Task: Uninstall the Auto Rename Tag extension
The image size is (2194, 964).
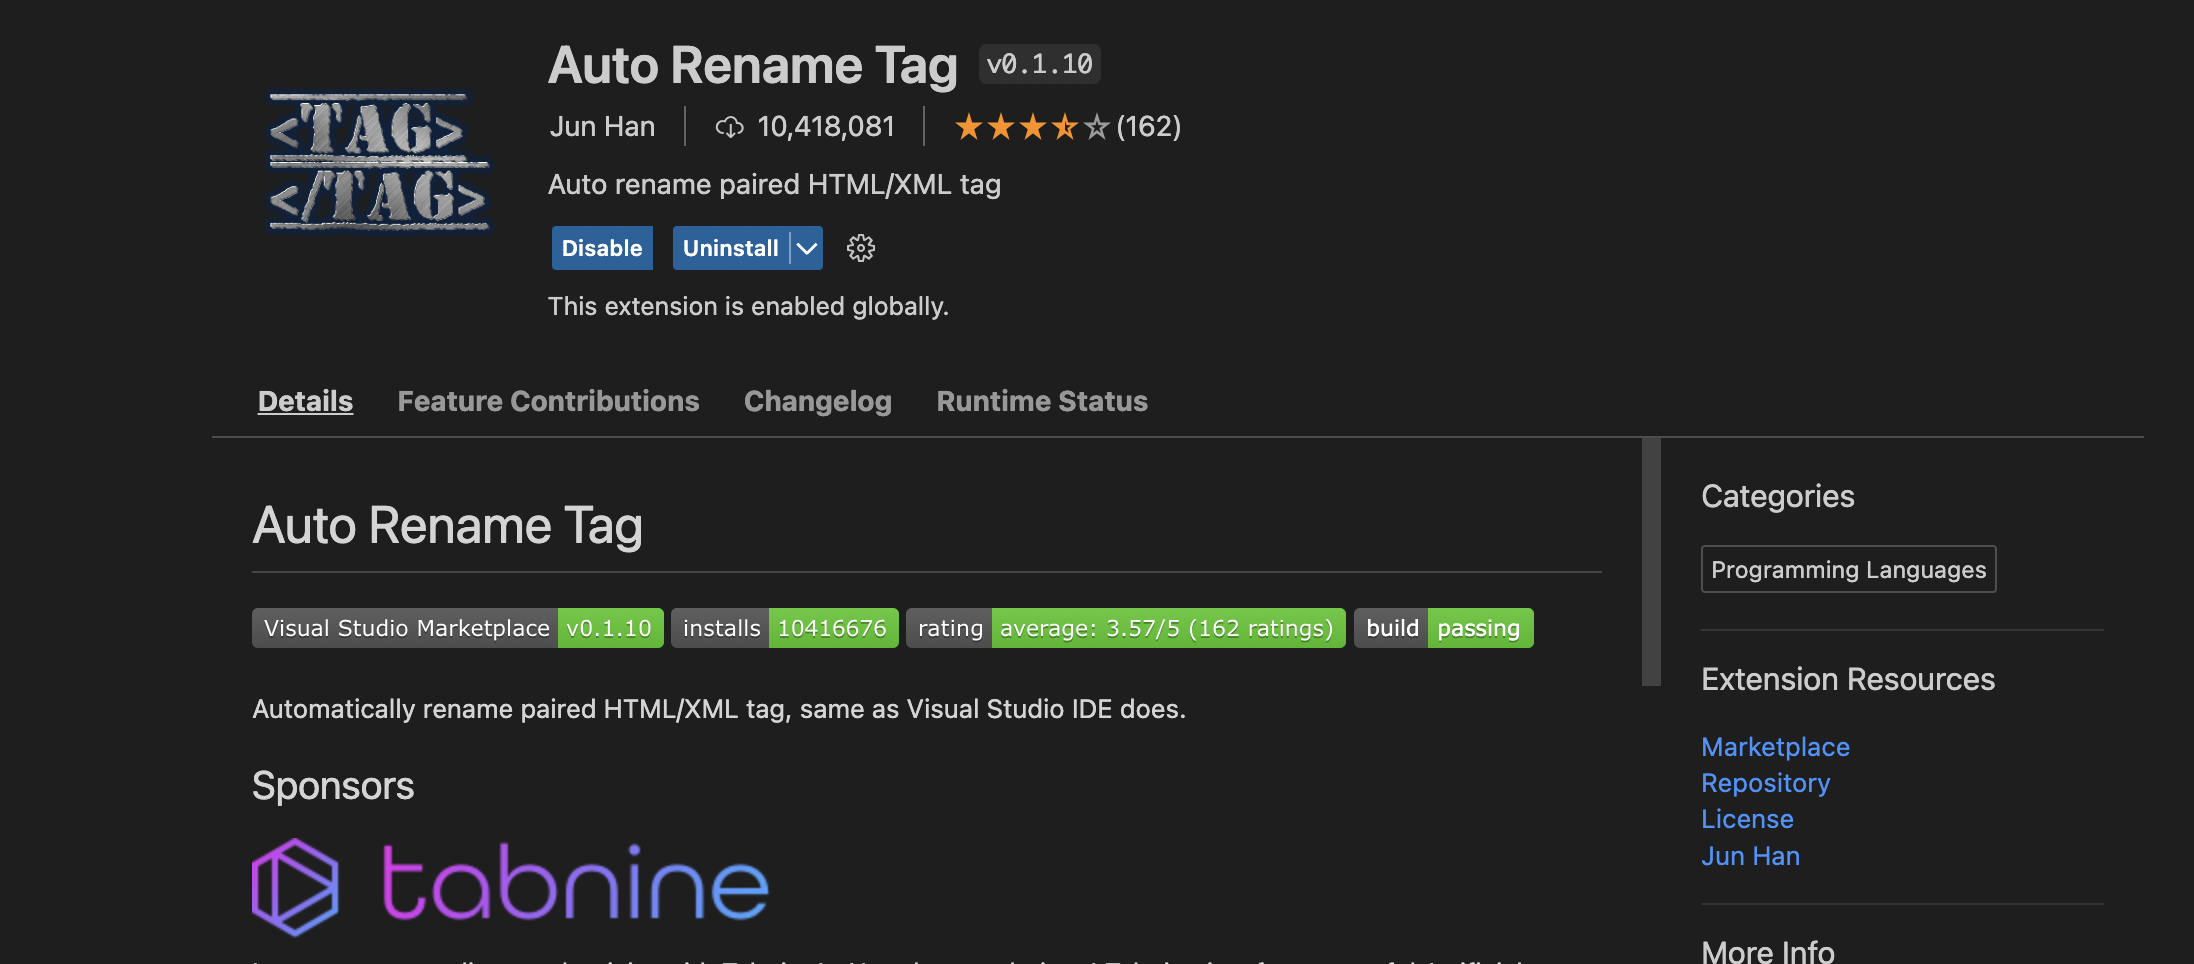Action: pyautogui.click(x=730, y=248)
